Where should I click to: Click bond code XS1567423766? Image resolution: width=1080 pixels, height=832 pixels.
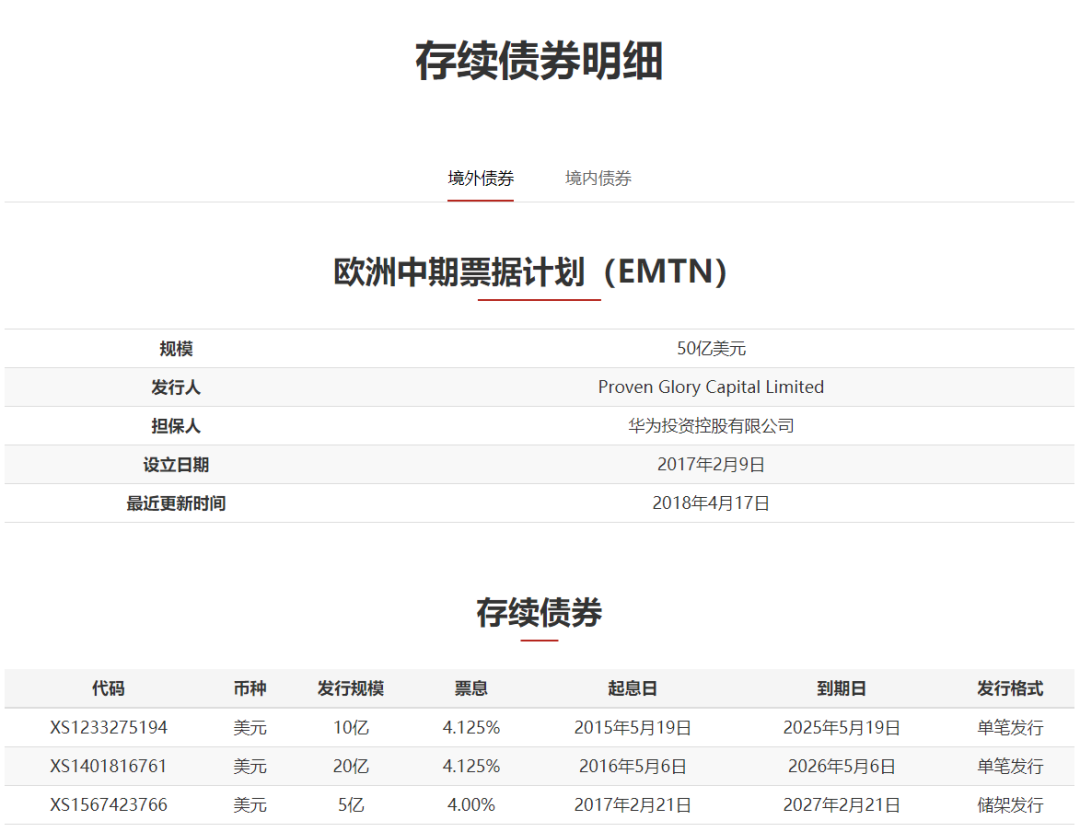pos(109,805)
